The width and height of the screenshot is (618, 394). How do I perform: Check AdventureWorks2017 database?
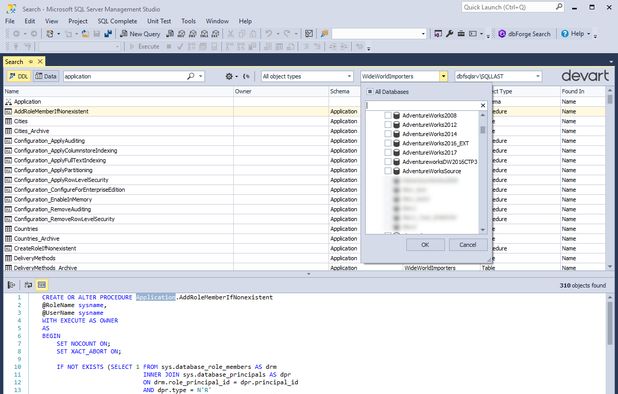(x=388, y=152)
